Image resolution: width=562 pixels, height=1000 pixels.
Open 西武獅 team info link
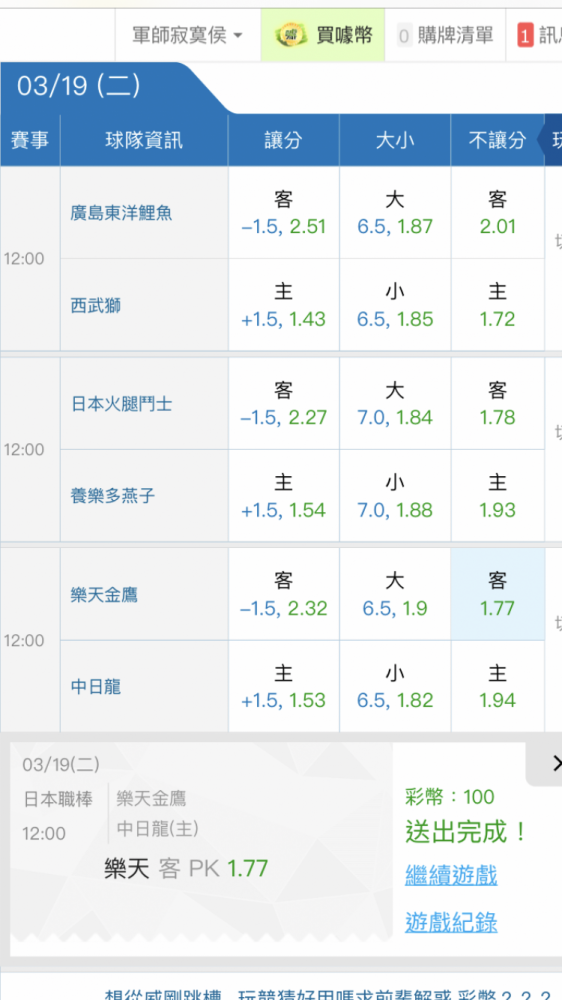coord(96,306)
